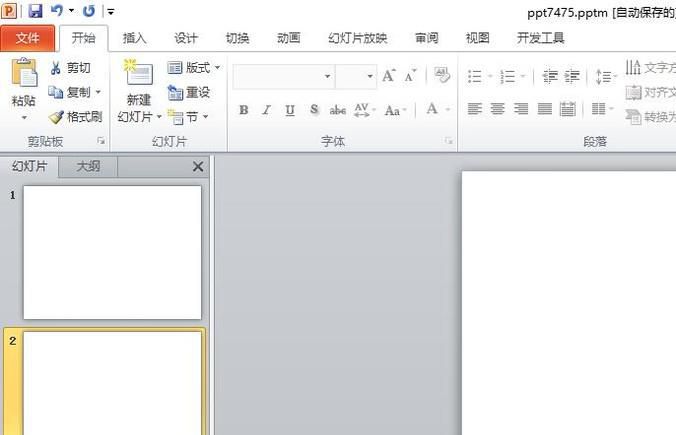Align text right

coord(521,109)
